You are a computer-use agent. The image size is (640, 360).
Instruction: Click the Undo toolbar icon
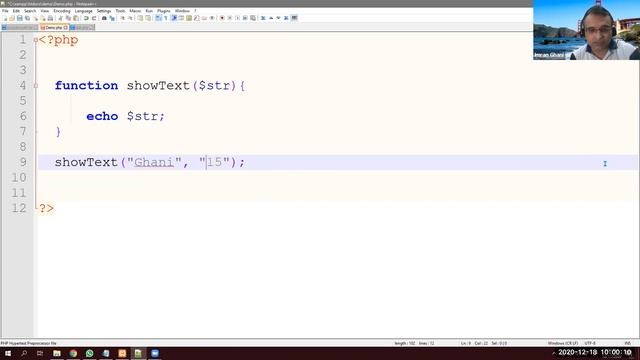pos(86,18)
